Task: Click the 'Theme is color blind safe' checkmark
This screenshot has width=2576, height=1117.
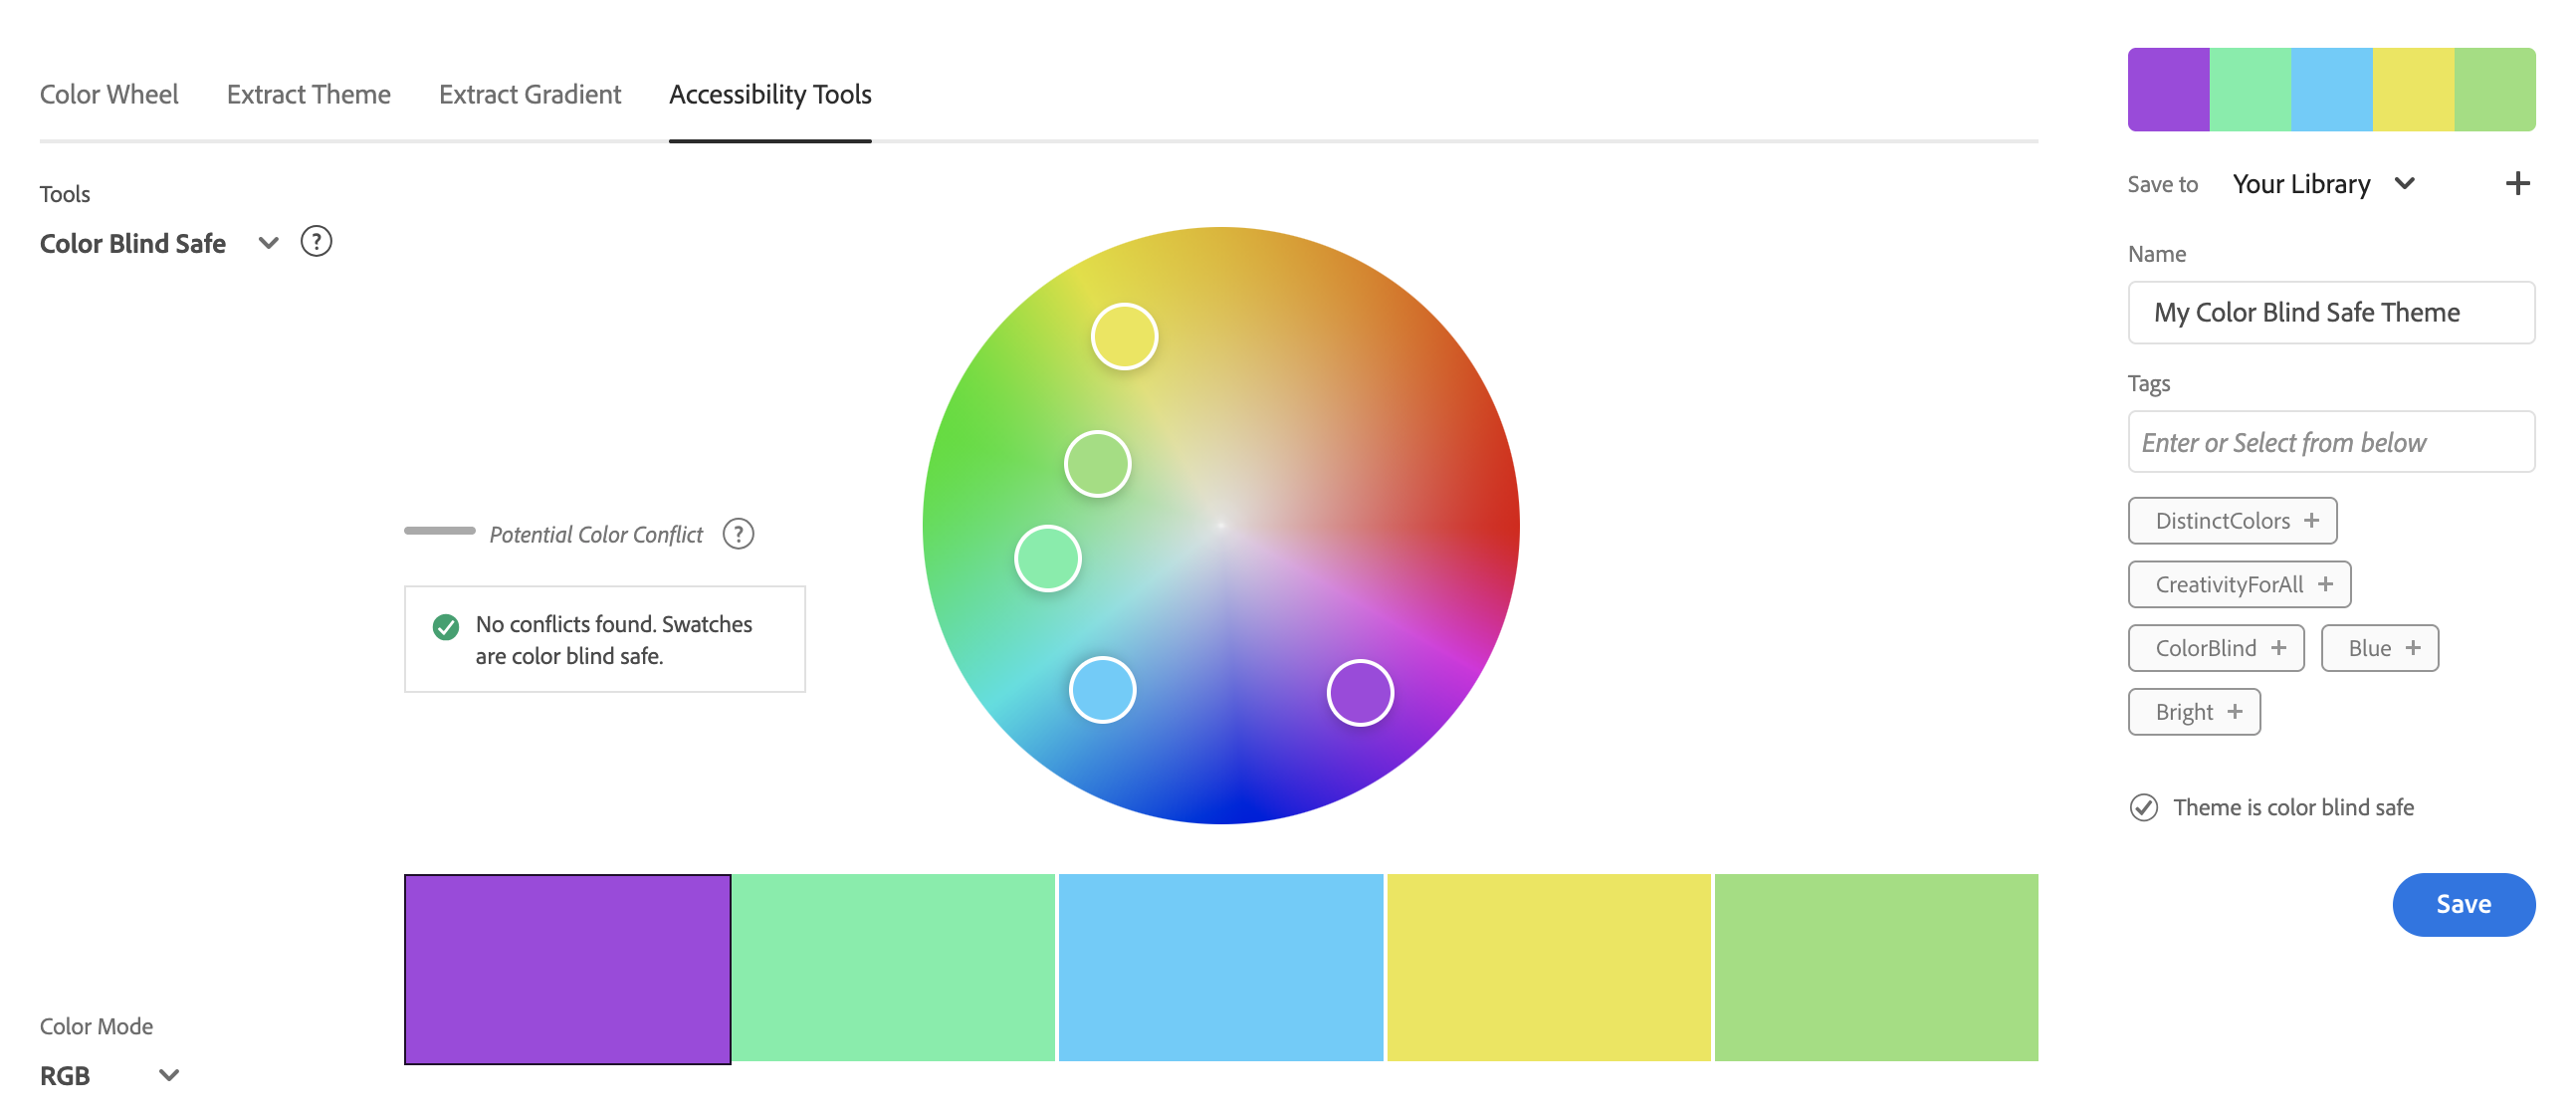Action: pyautogui.click(x=2143, y=807)
